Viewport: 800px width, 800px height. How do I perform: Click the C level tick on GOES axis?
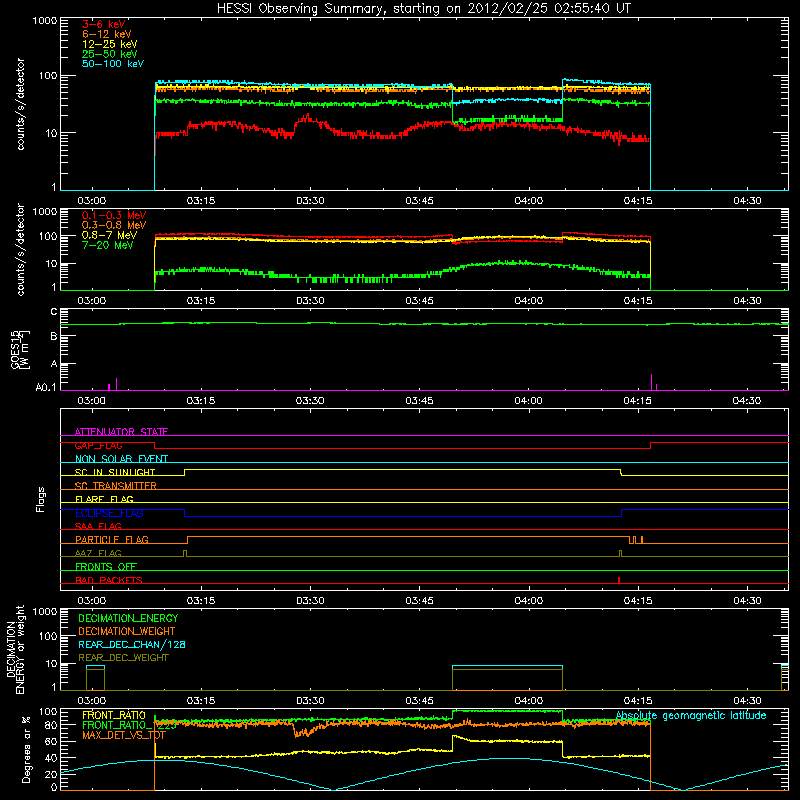pyautogui.click(x=54, y=311)
